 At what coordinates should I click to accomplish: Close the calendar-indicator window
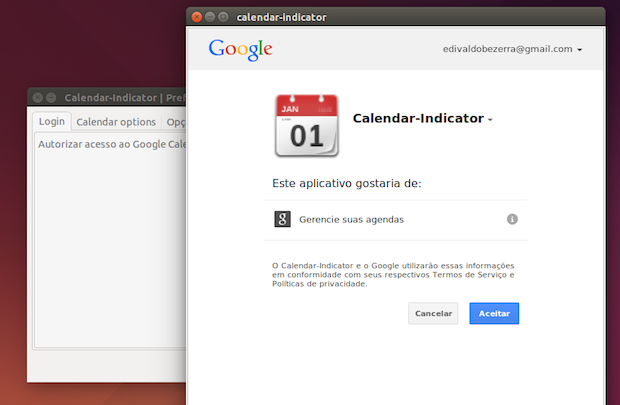197,17
